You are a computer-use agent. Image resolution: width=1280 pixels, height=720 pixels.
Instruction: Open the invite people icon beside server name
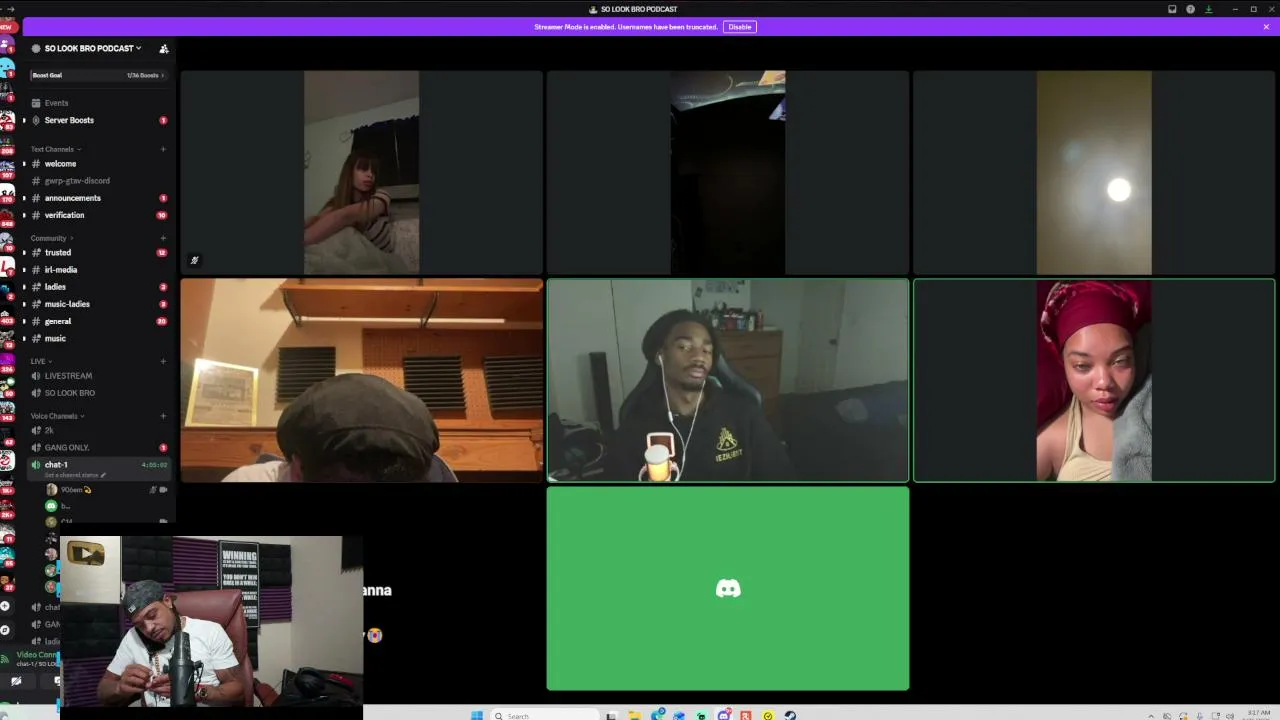tap(164, 48)
